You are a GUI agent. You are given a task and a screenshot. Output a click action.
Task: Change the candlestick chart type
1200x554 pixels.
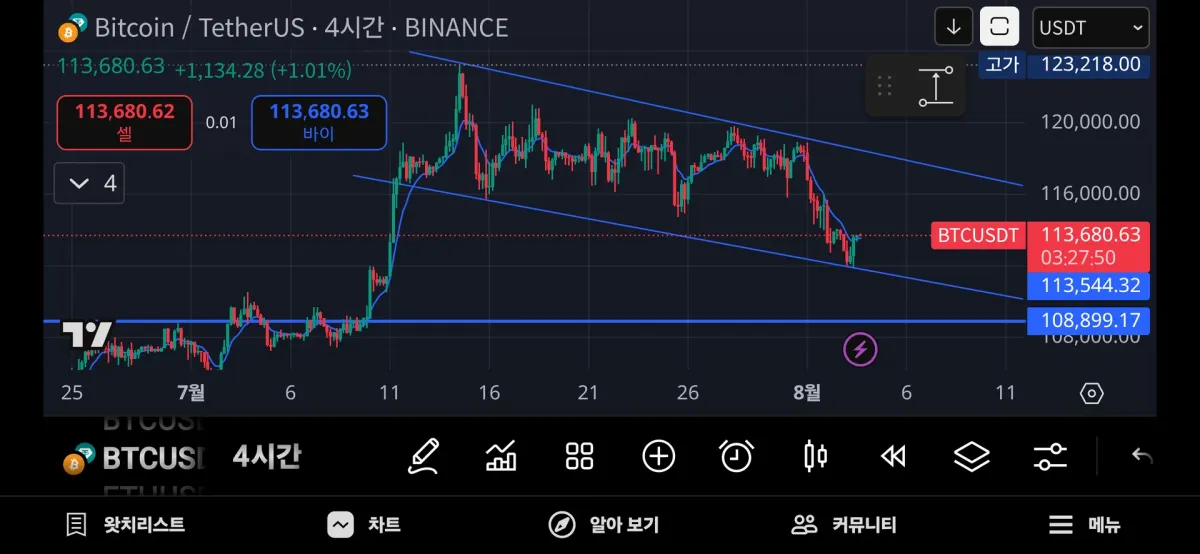pyautogui.click(x=816, y=457)
